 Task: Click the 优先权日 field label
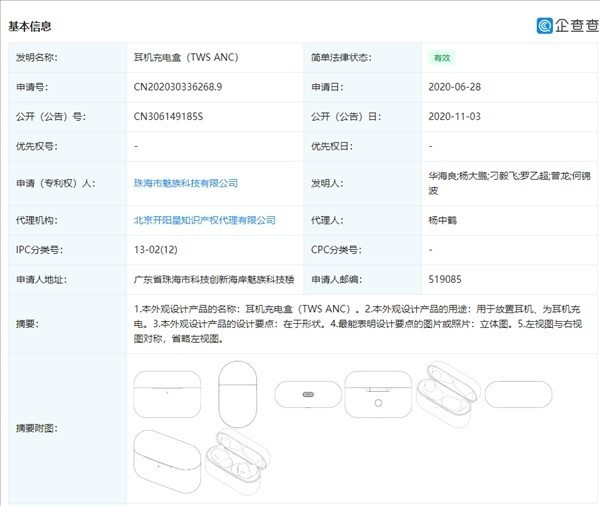click(332, 146)
